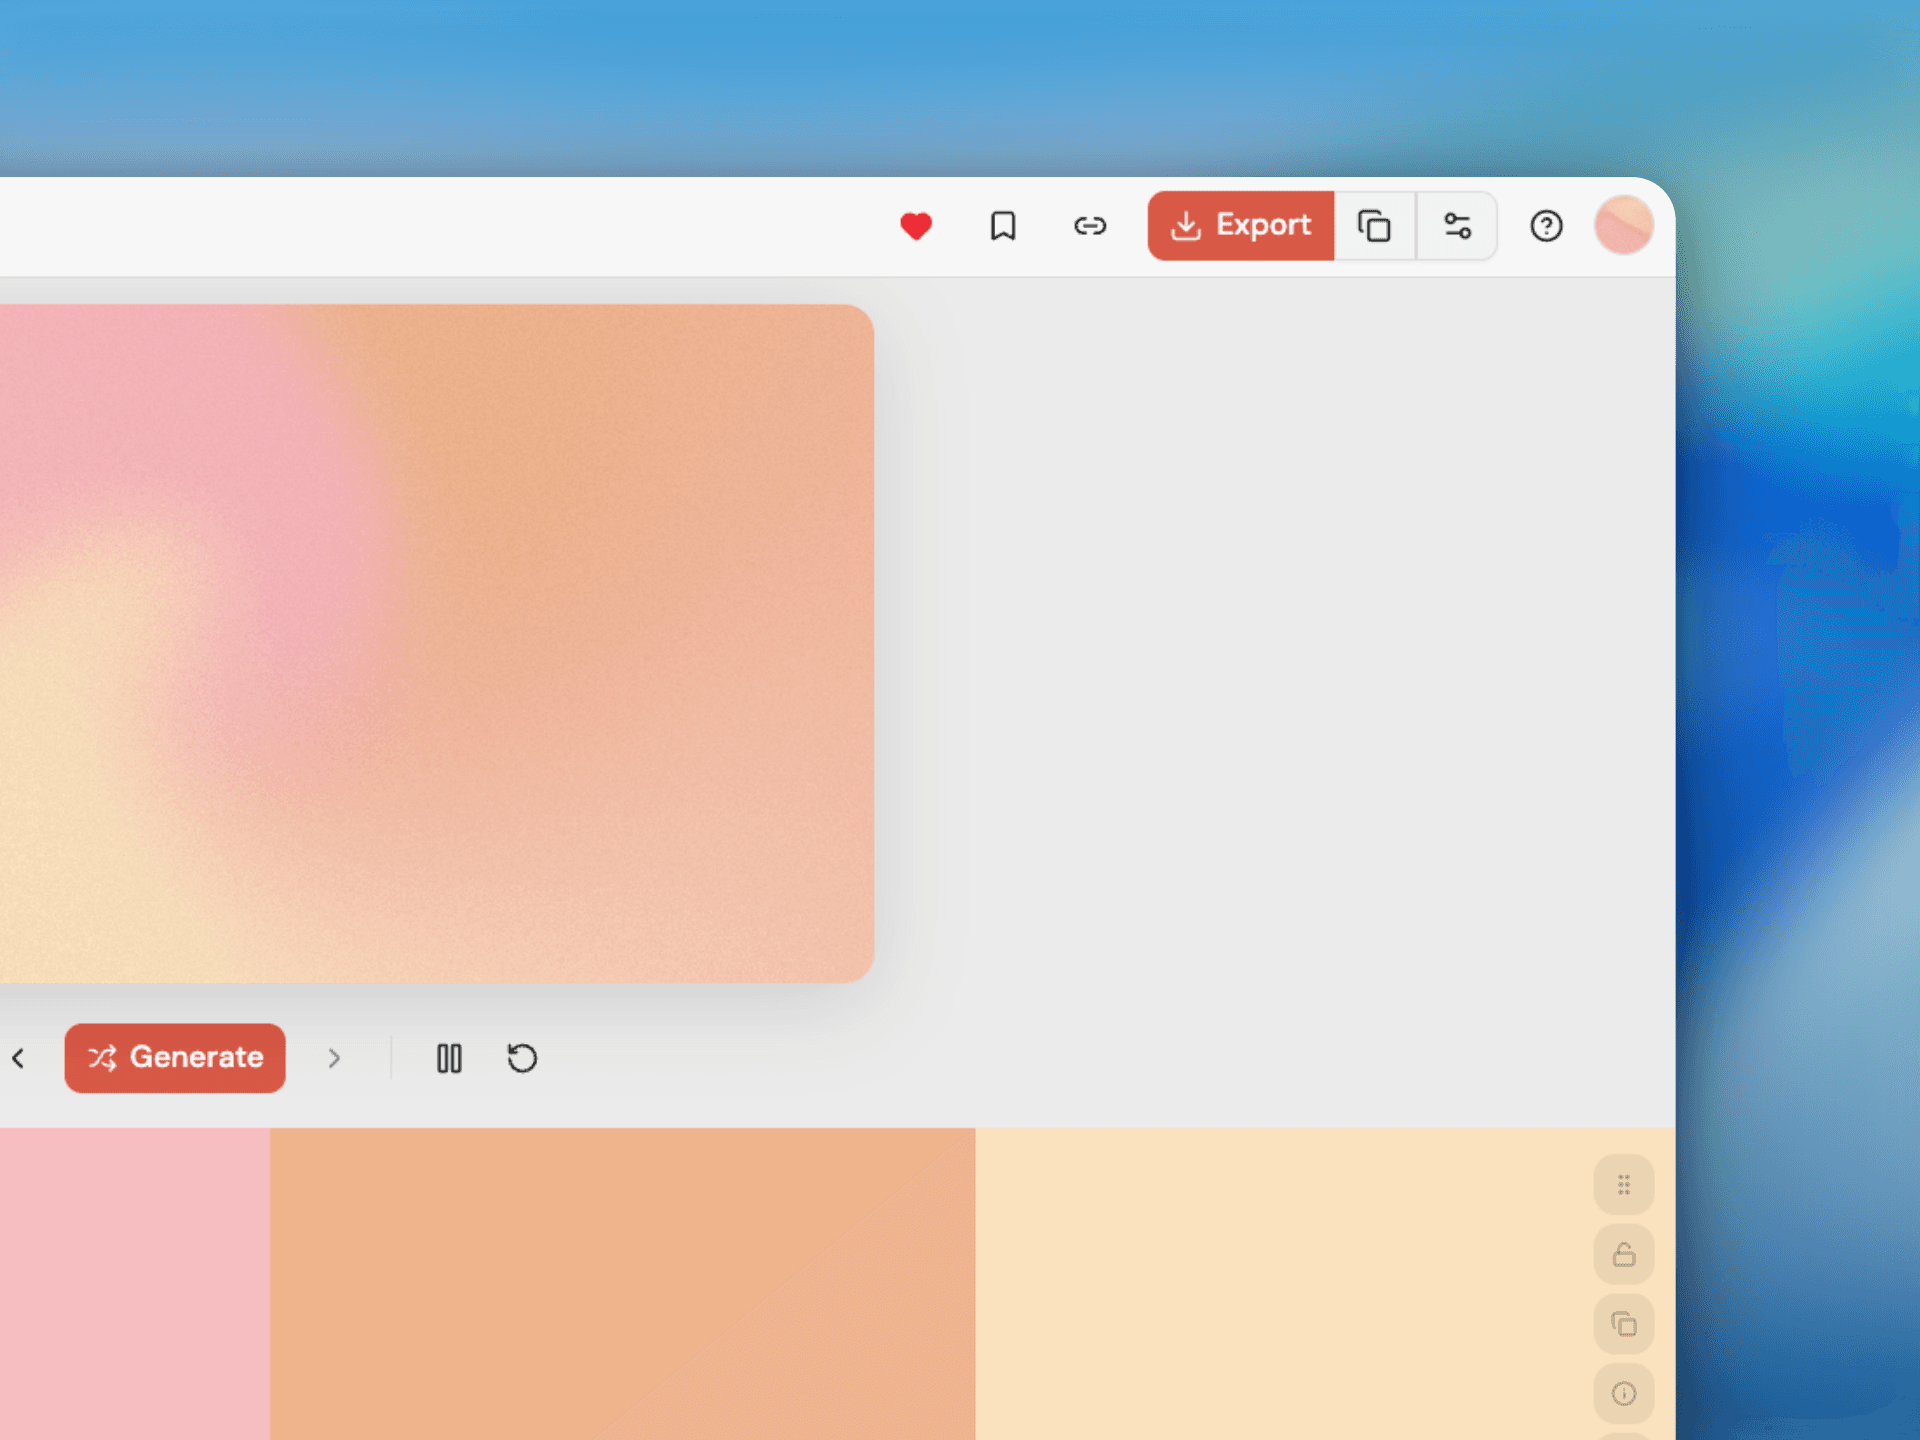Go to the previous palette
1920x1440 pixels.
click(x=19, y=1058)
